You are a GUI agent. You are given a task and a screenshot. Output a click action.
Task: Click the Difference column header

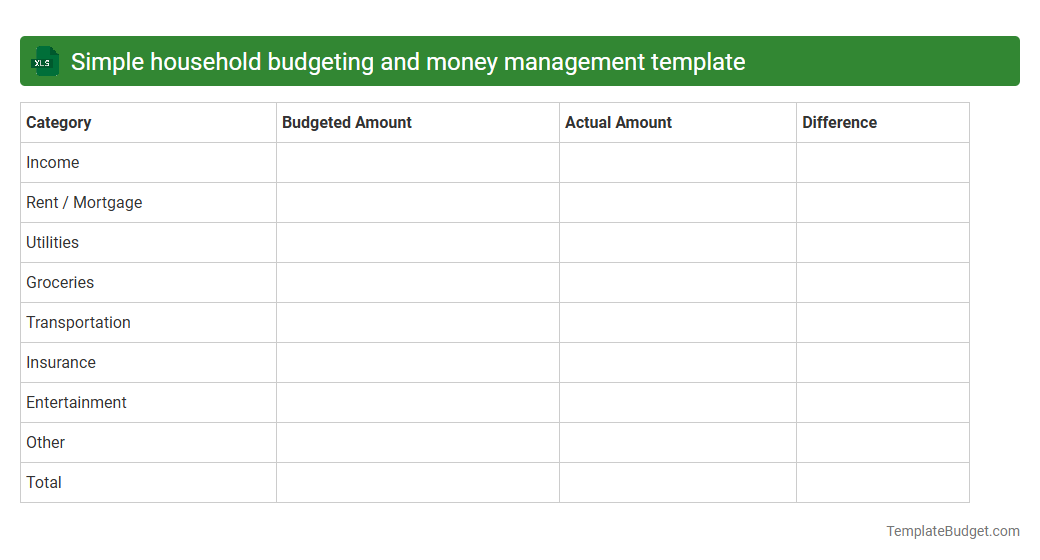point(883,123)
